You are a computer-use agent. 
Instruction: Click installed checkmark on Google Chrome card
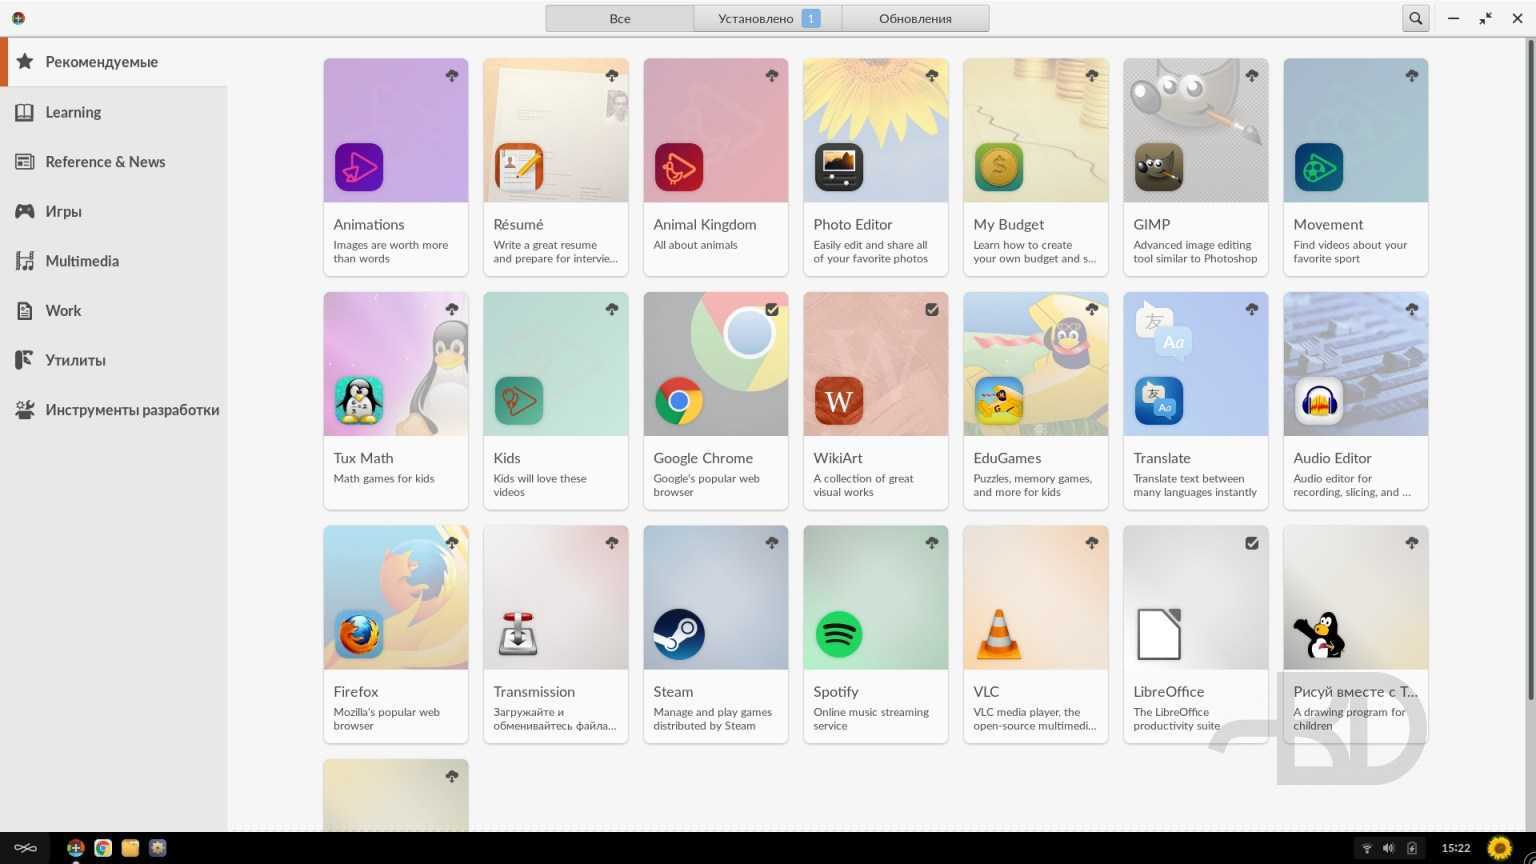[772, 310]
